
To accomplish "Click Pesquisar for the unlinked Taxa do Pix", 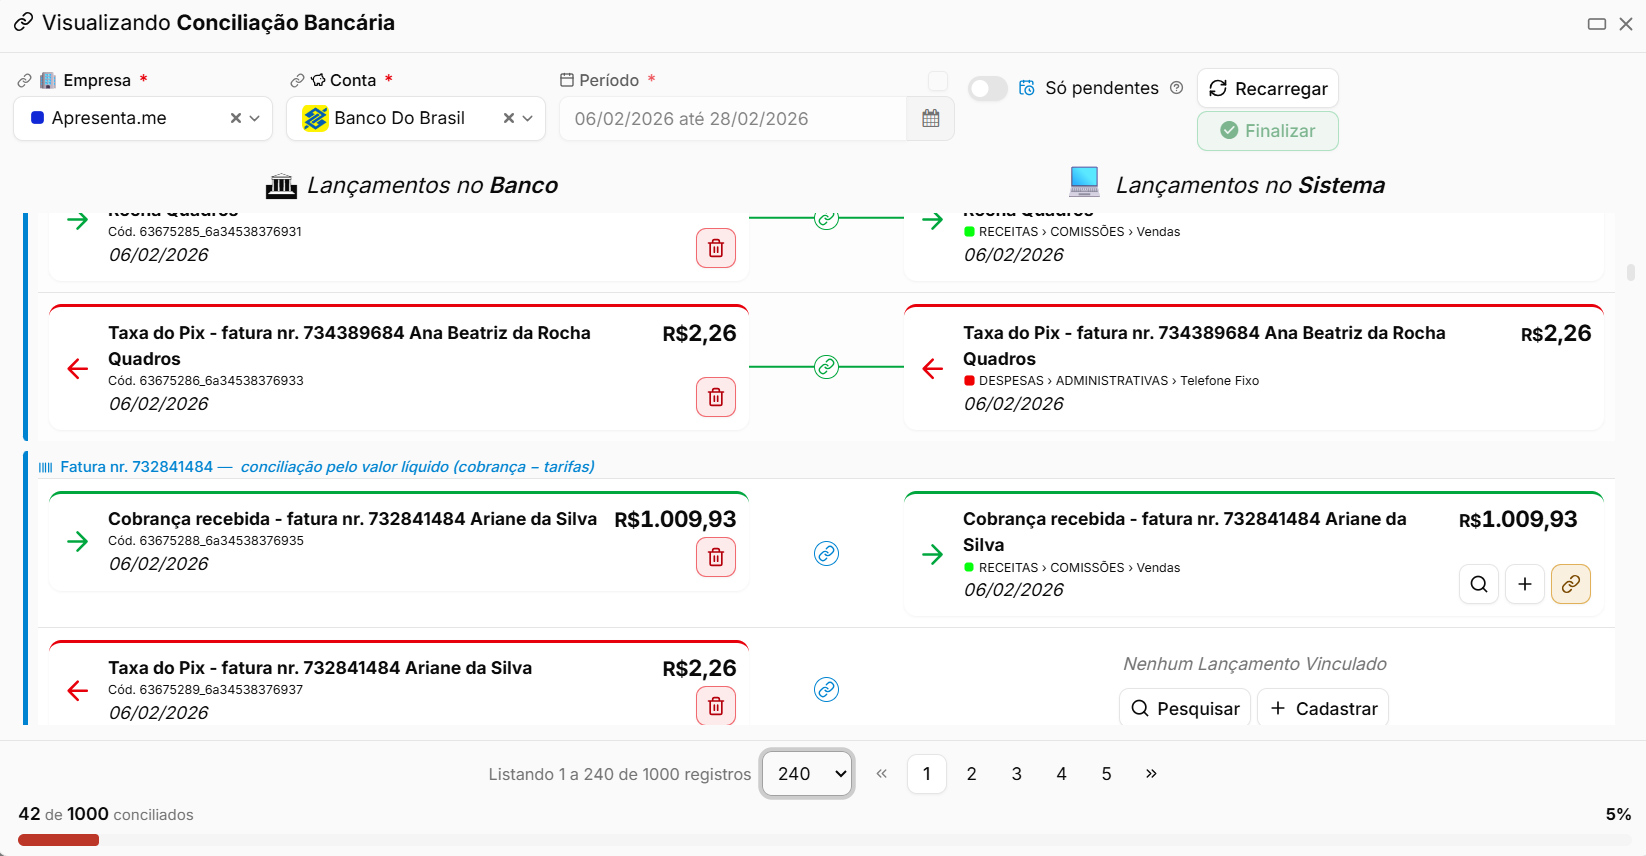I will click(x=1185, y=708).
